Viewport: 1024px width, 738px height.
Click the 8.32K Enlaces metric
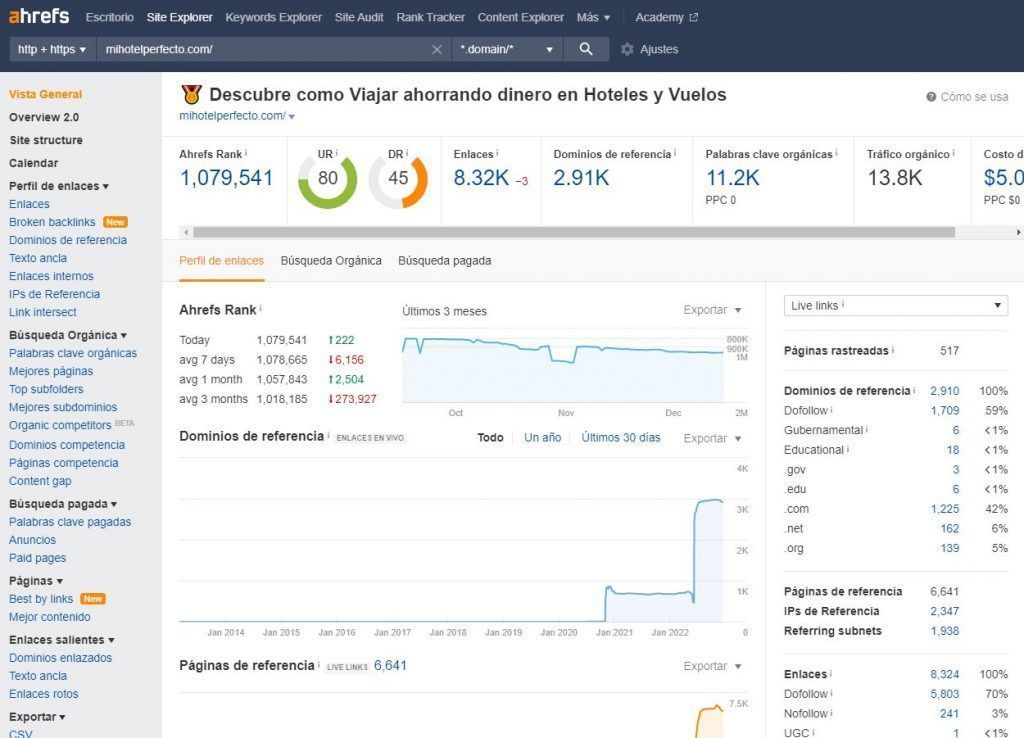click(481, 178)
